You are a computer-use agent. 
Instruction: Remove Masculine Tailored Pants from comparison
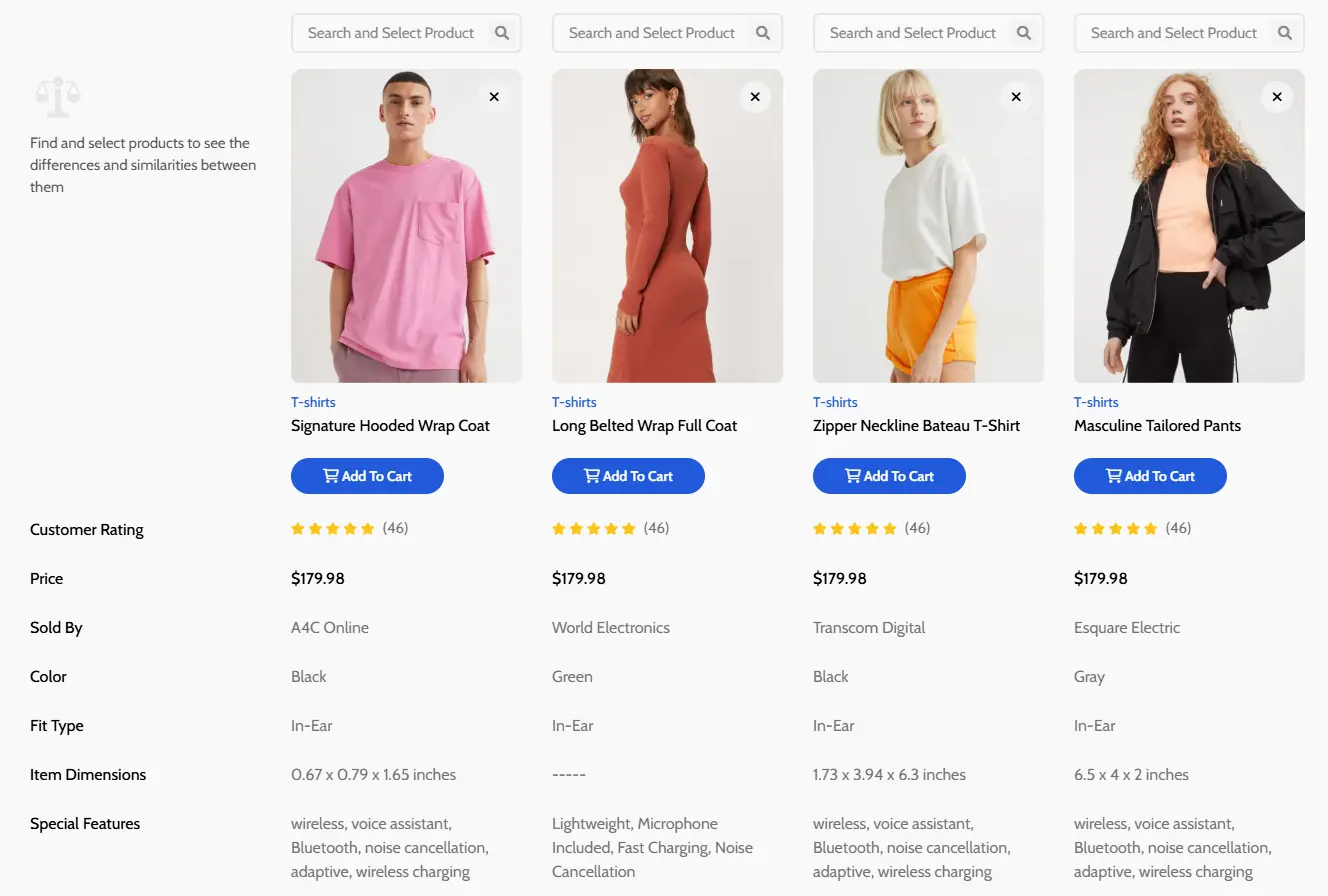tap(1277, 97)
